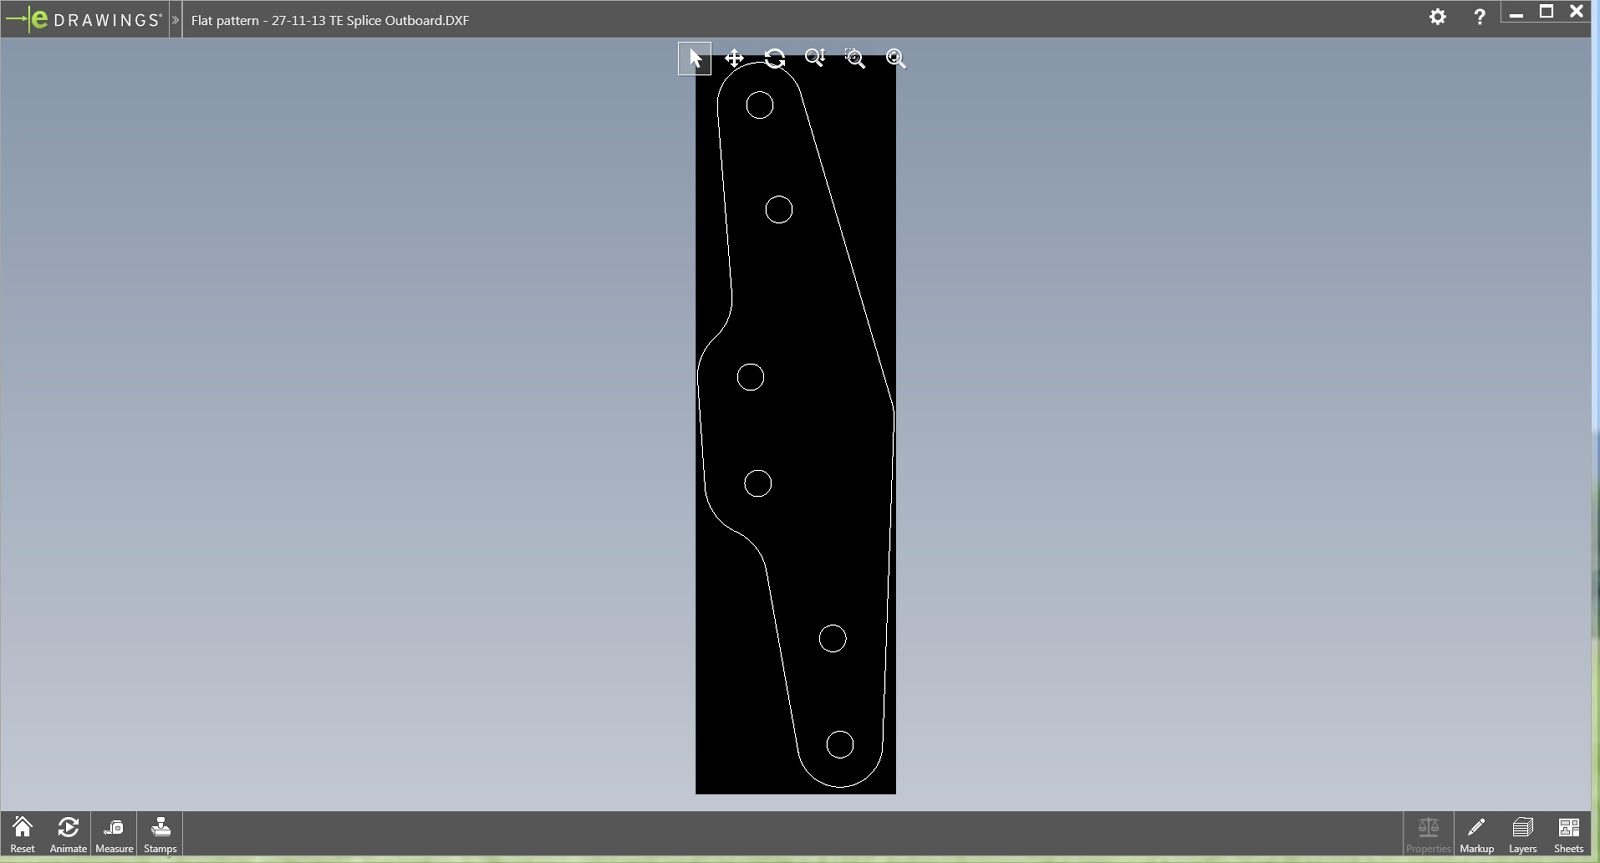The width and height of the screenshot is (1600, 863).
Task: Open the Stamps panel
Action: (x=160, y=834)
